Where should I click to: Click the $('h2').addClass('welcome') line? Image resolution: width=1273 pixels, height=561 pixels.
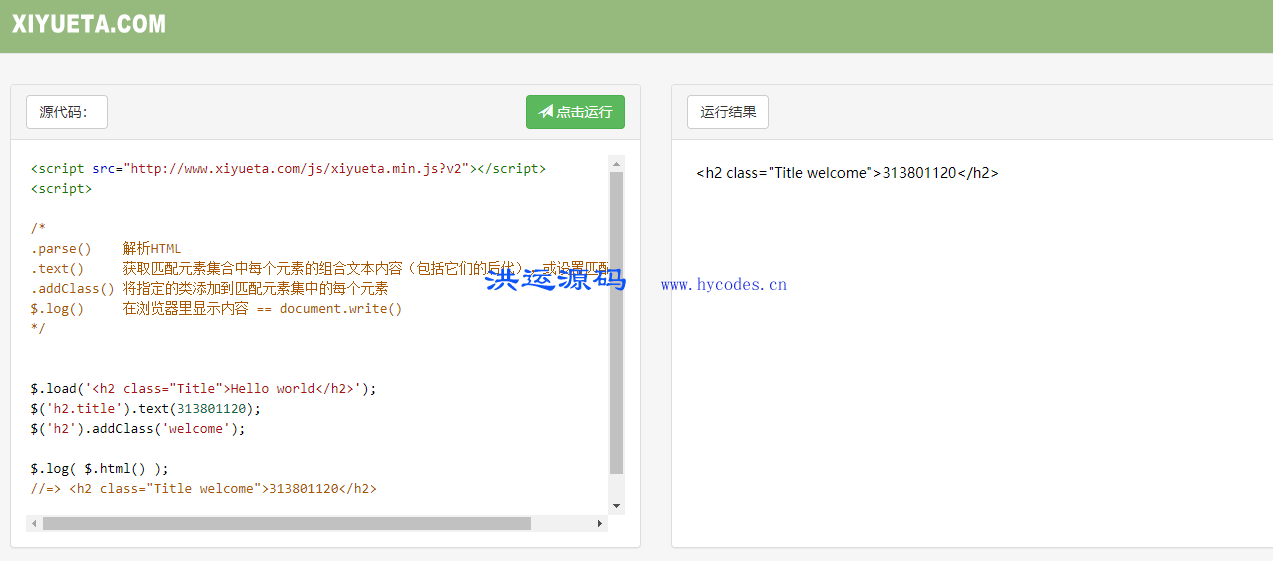click(x=138, y=428)
